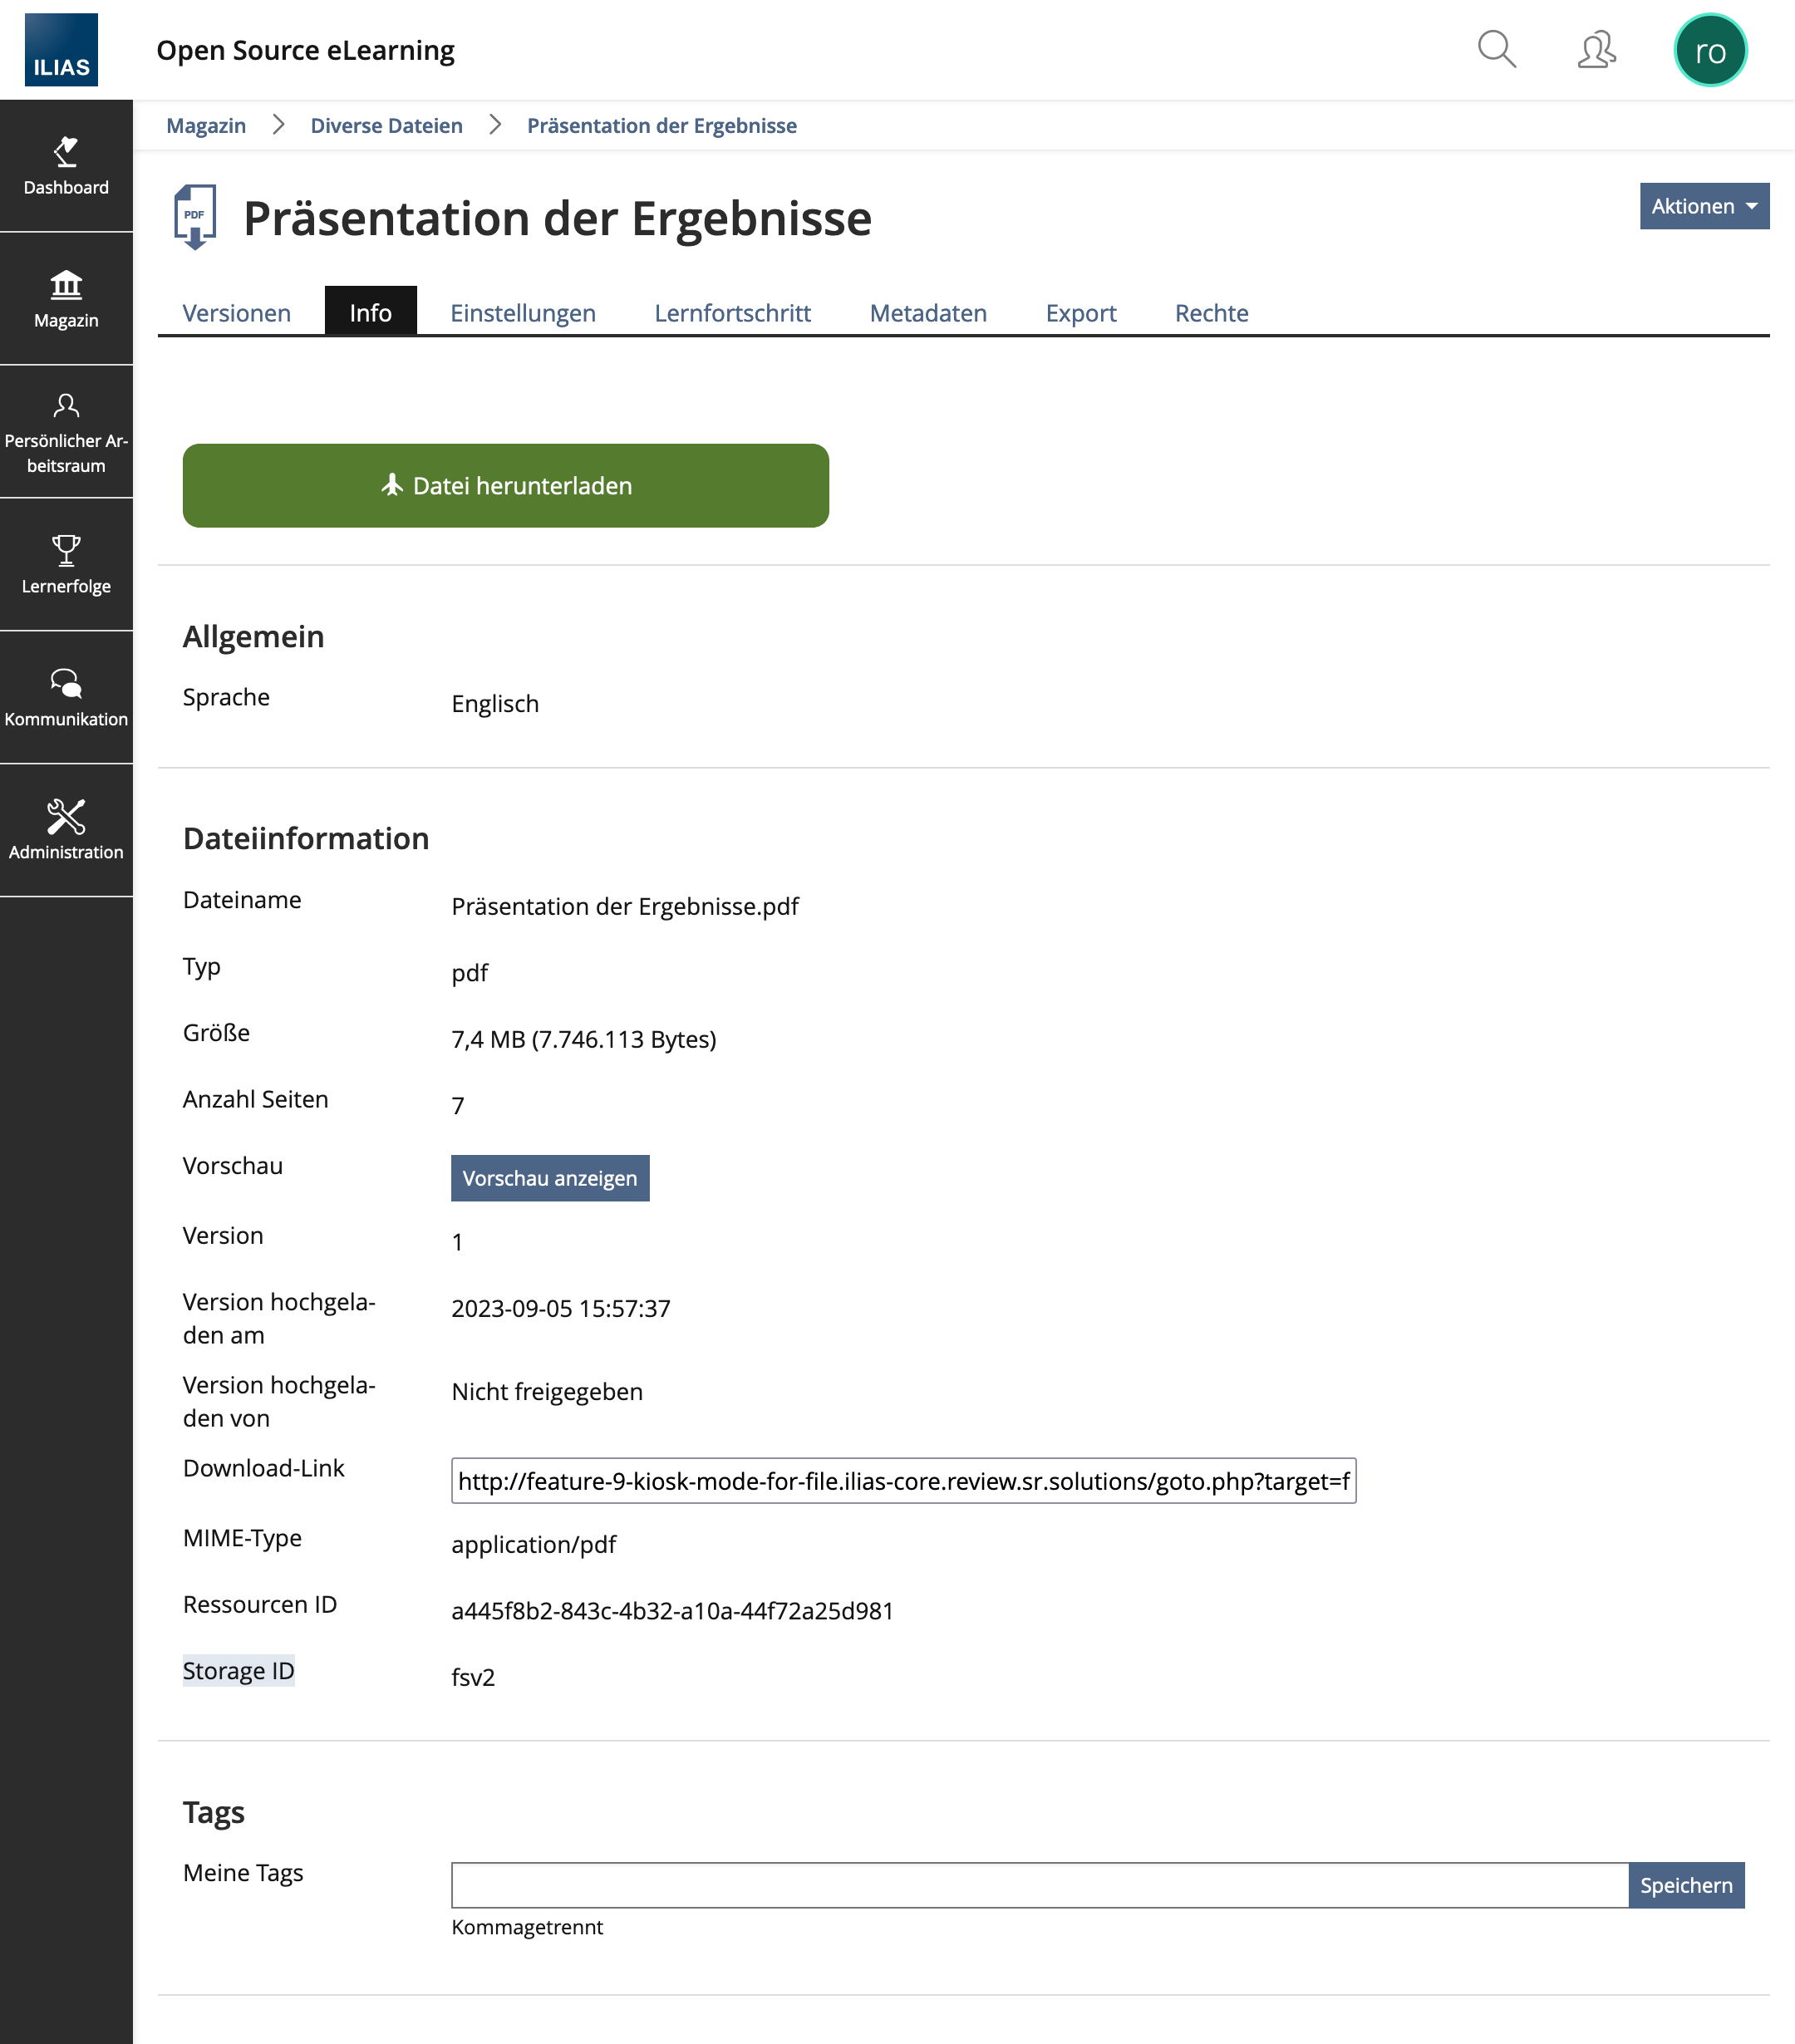Open the Einstellungen tab
1795x2044 pixels.
pos(522,313)
